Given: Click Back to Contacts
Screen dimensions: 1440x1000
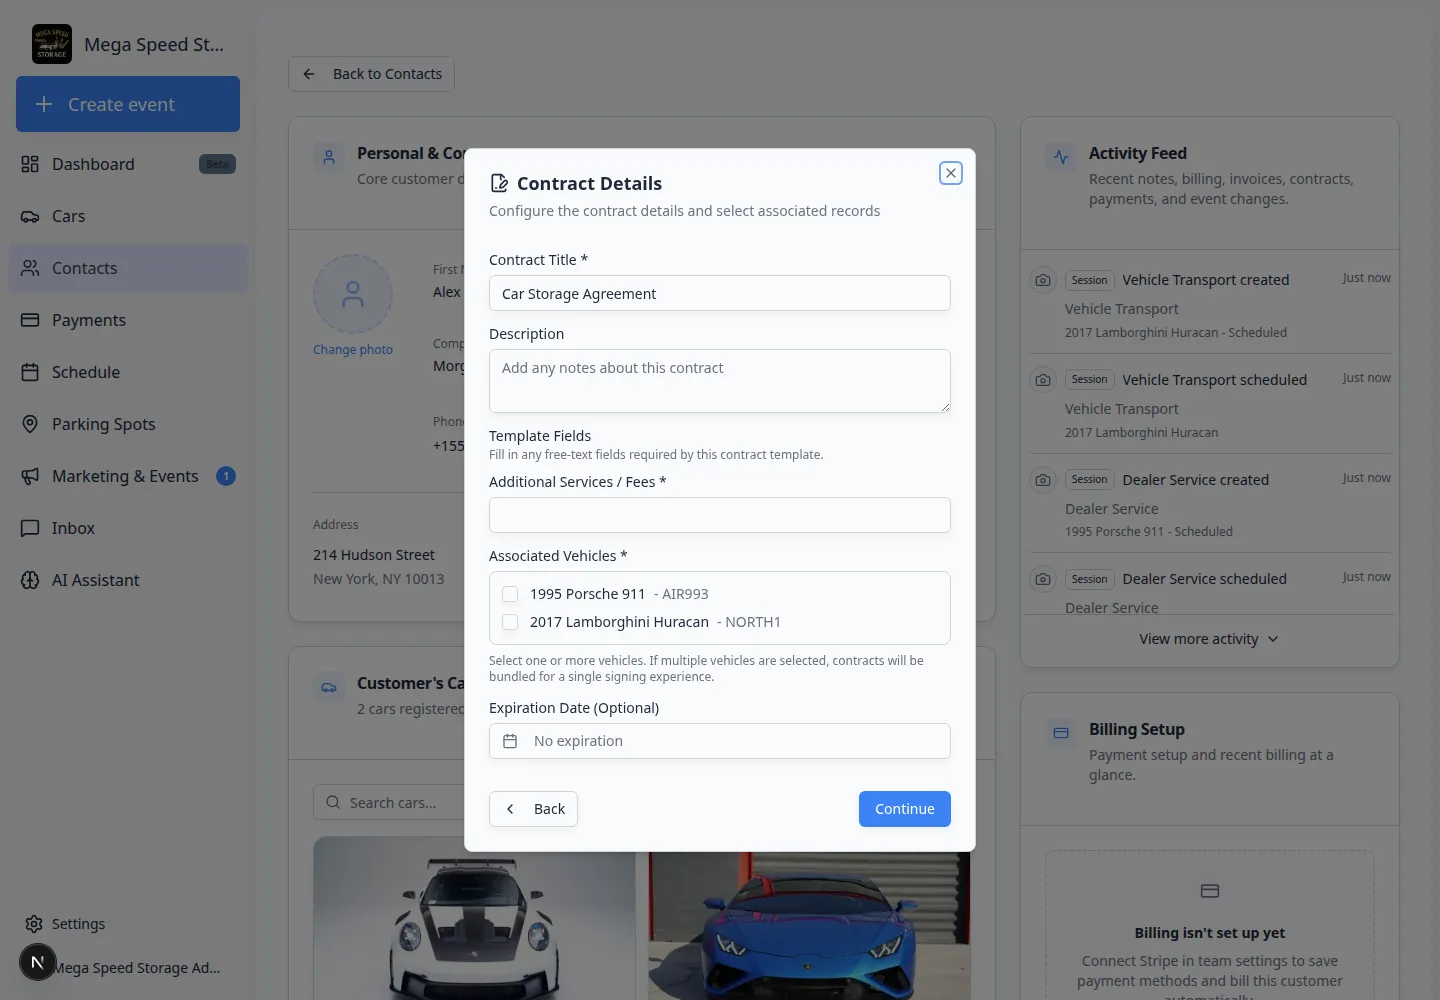Looking at the screenshot, I should point(372,74).
